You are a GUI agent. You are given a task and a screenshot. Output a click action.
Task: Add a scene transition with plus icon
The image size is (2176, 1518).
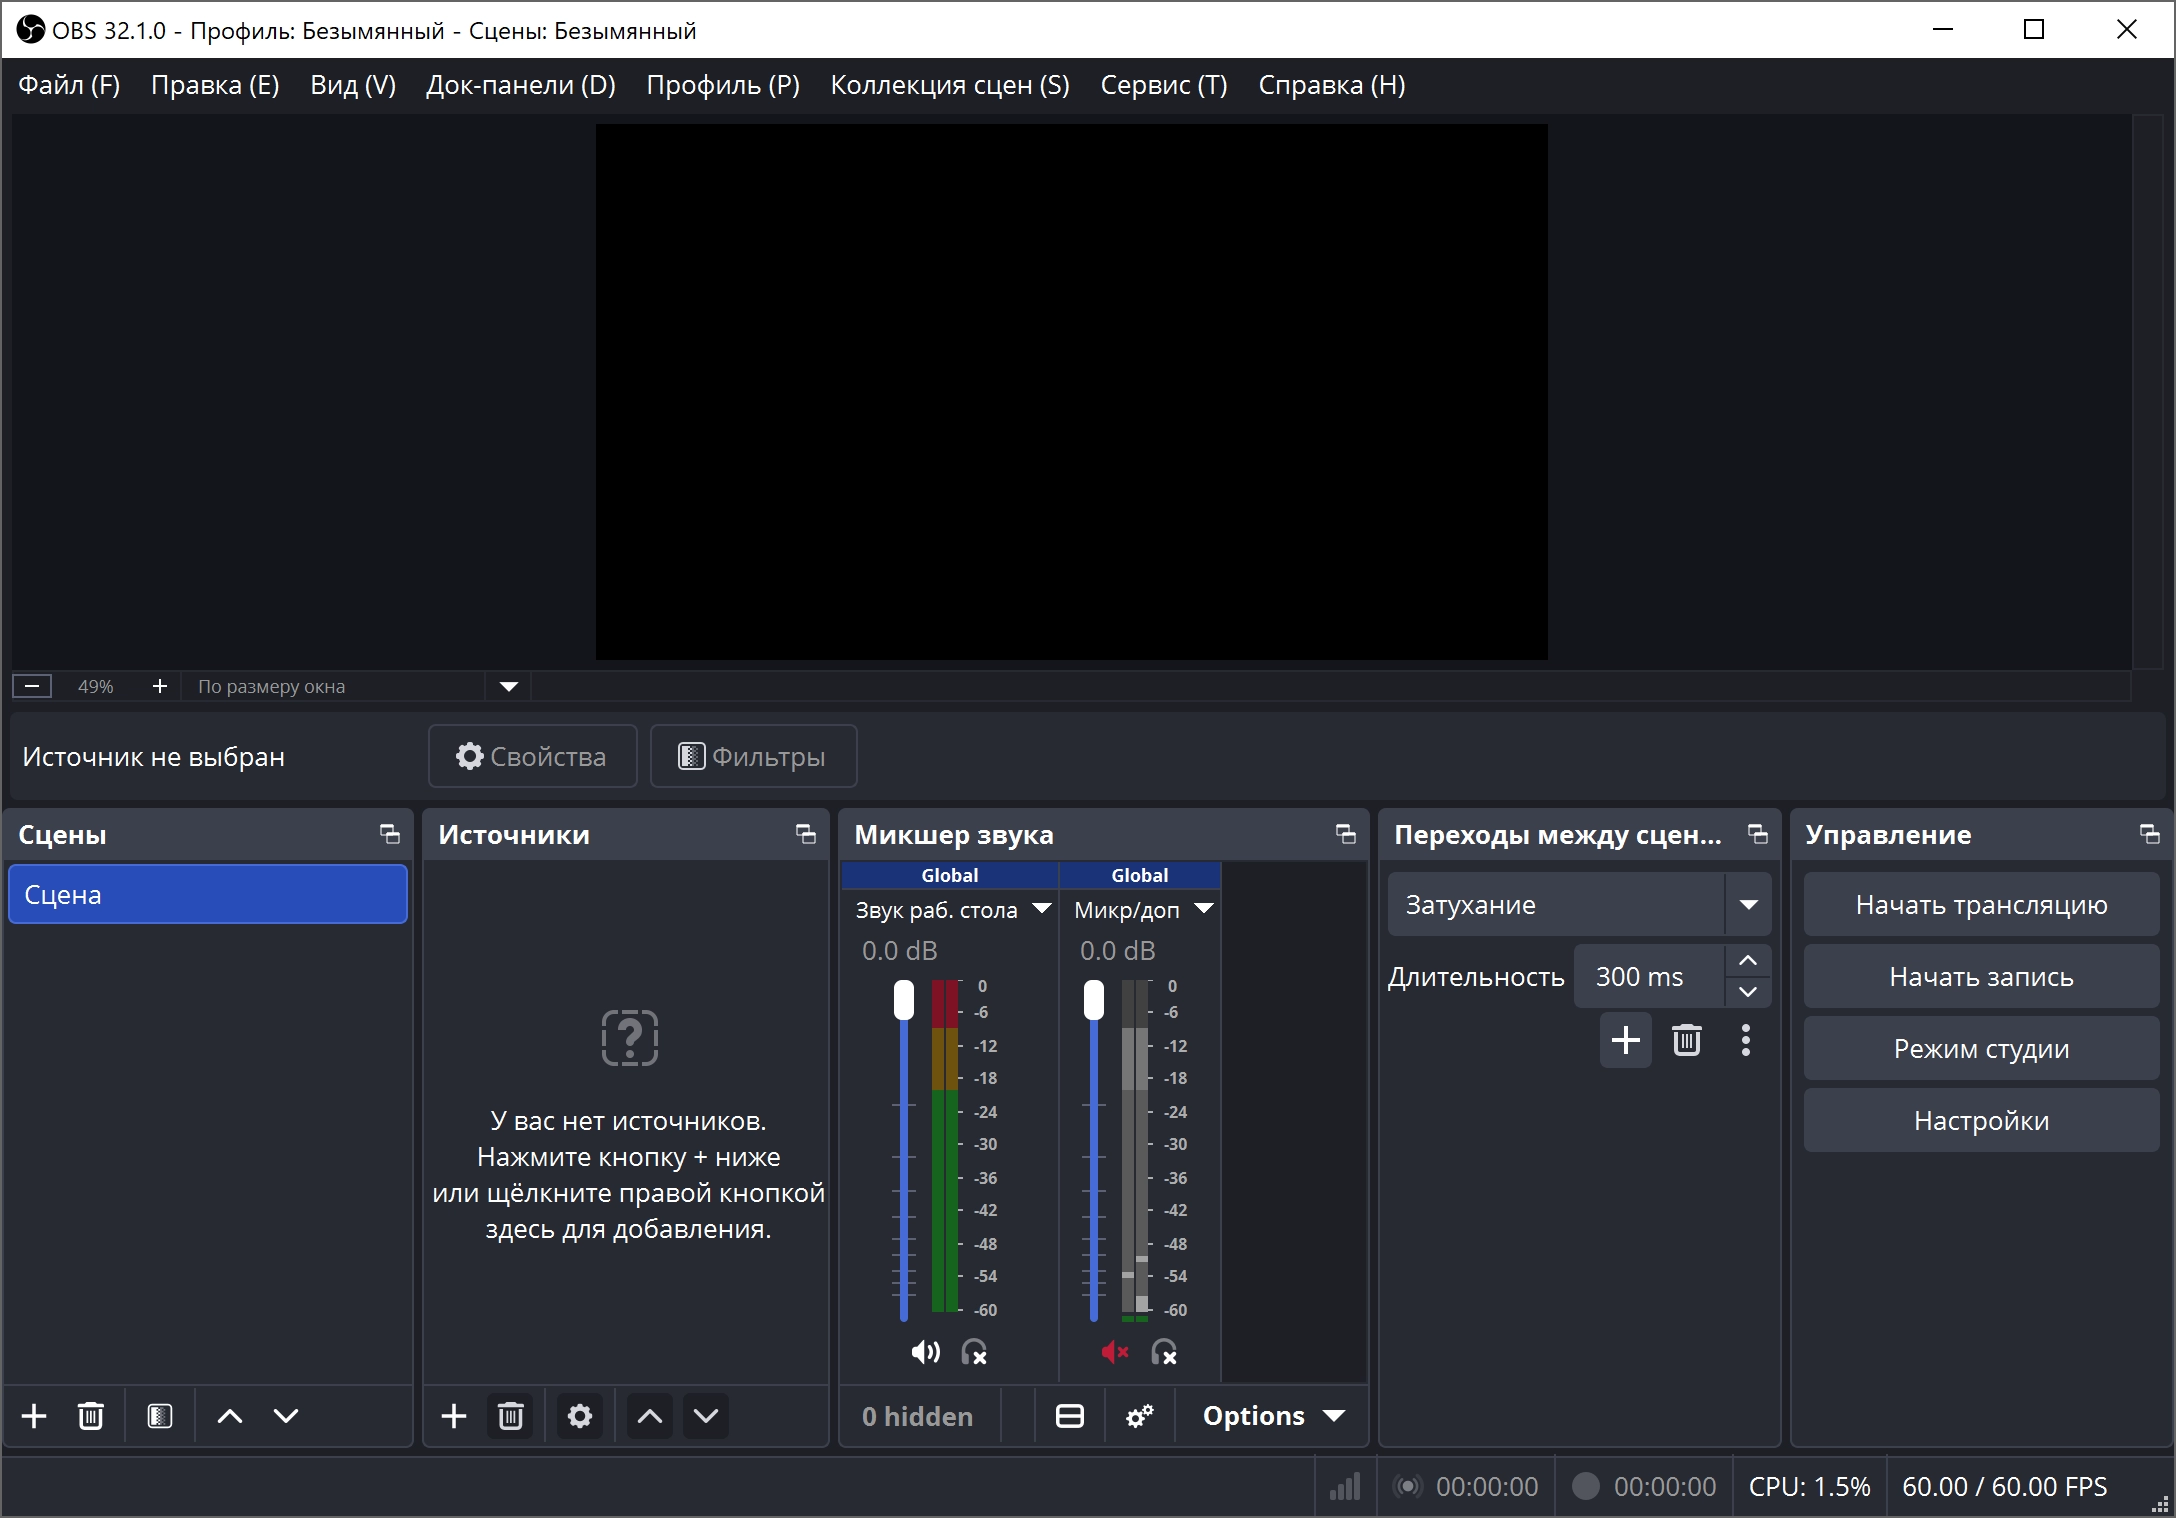1626,1040
